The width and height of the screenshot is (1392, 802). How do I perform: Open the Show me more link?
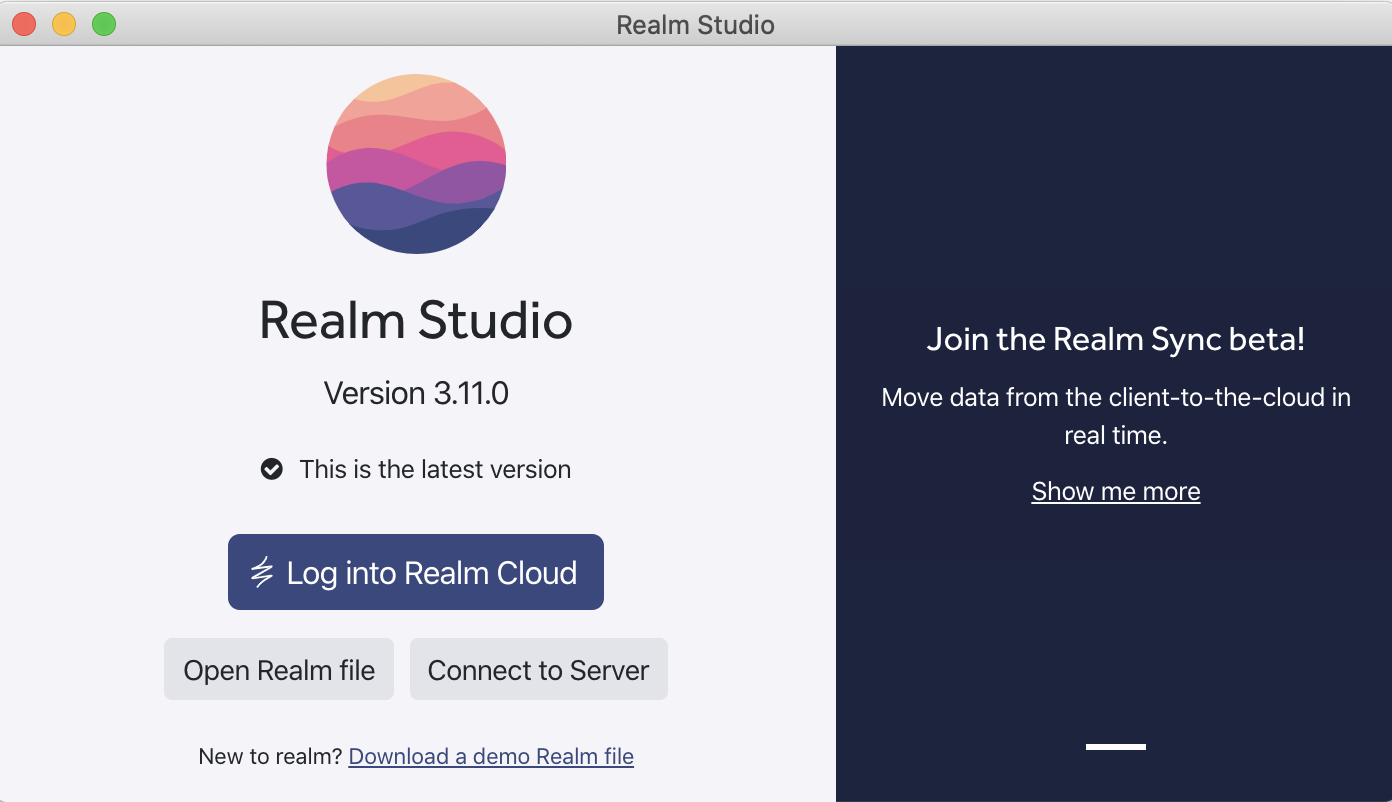(x=1116, y=491)
